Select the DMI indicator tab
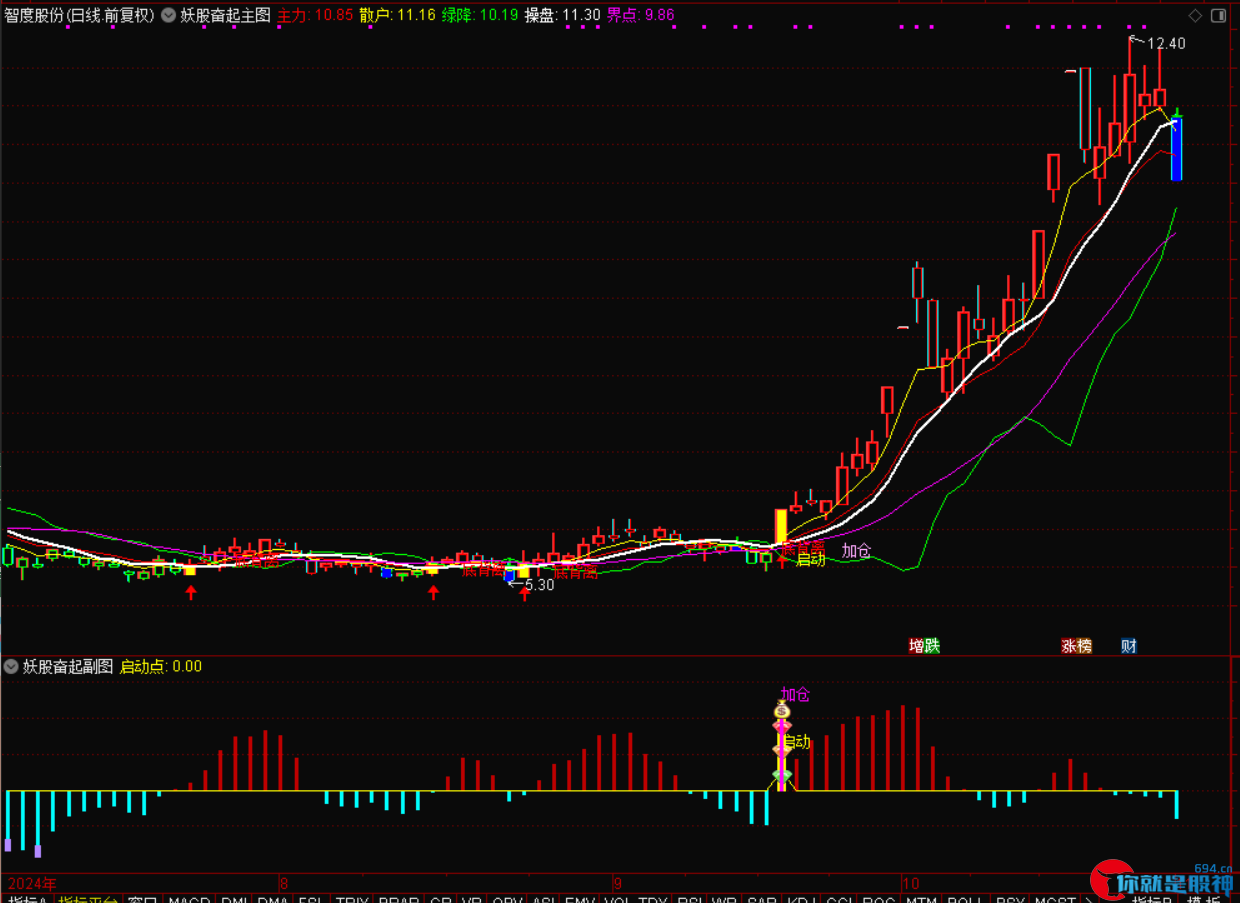Viewport: 1240px width, 903px height. pos(235,899)
